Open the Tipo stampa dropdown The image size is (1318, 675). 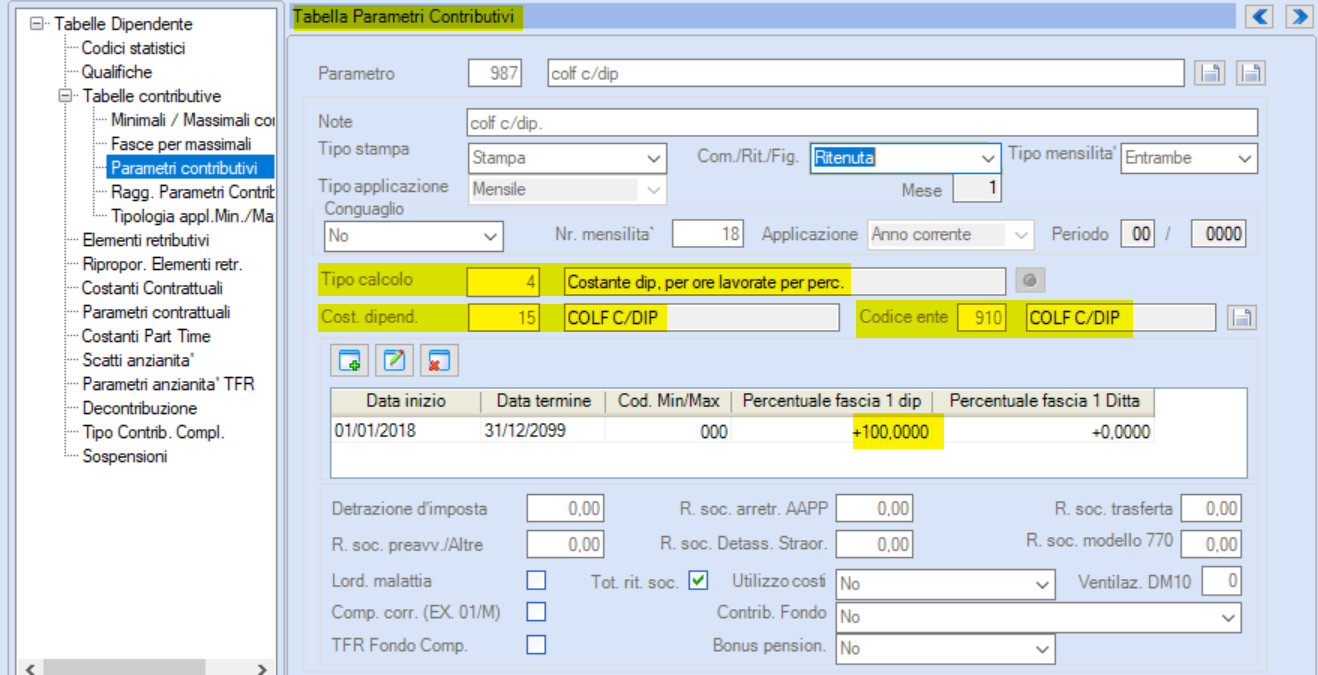[655, 158]
